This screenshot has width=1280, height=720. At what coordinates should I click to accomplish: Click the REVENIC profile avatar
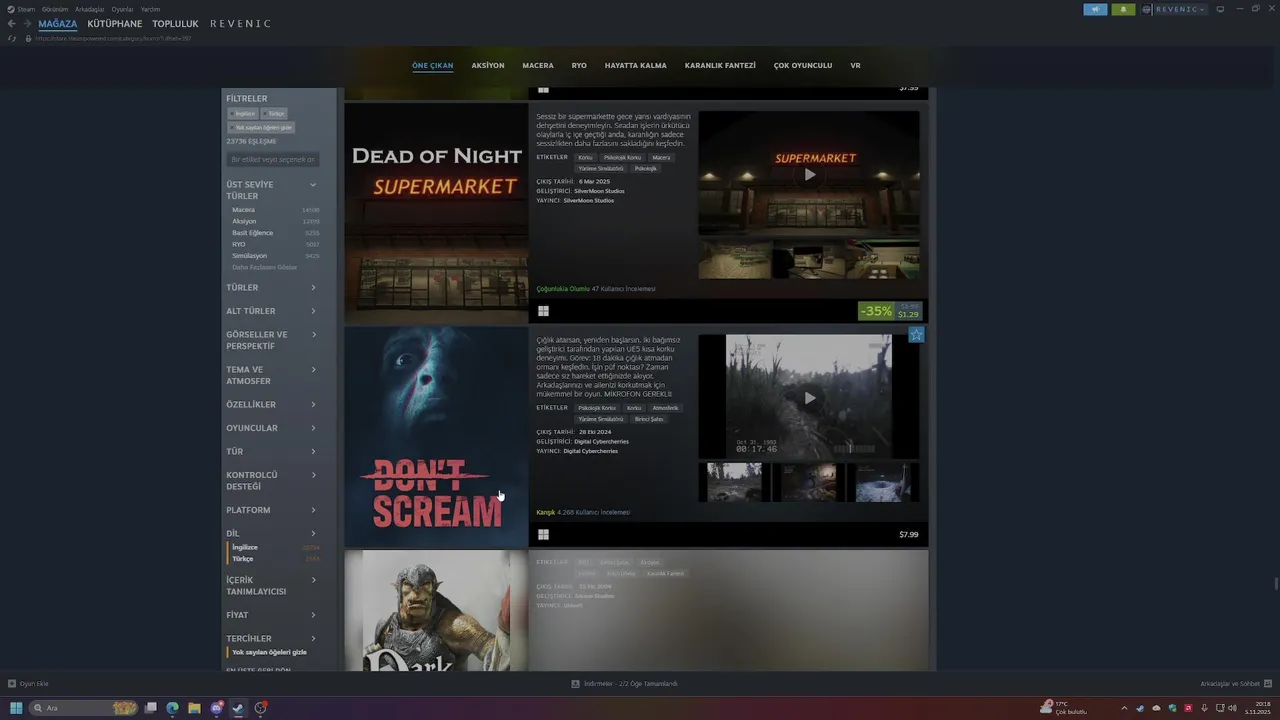(x=1146, y=9)
